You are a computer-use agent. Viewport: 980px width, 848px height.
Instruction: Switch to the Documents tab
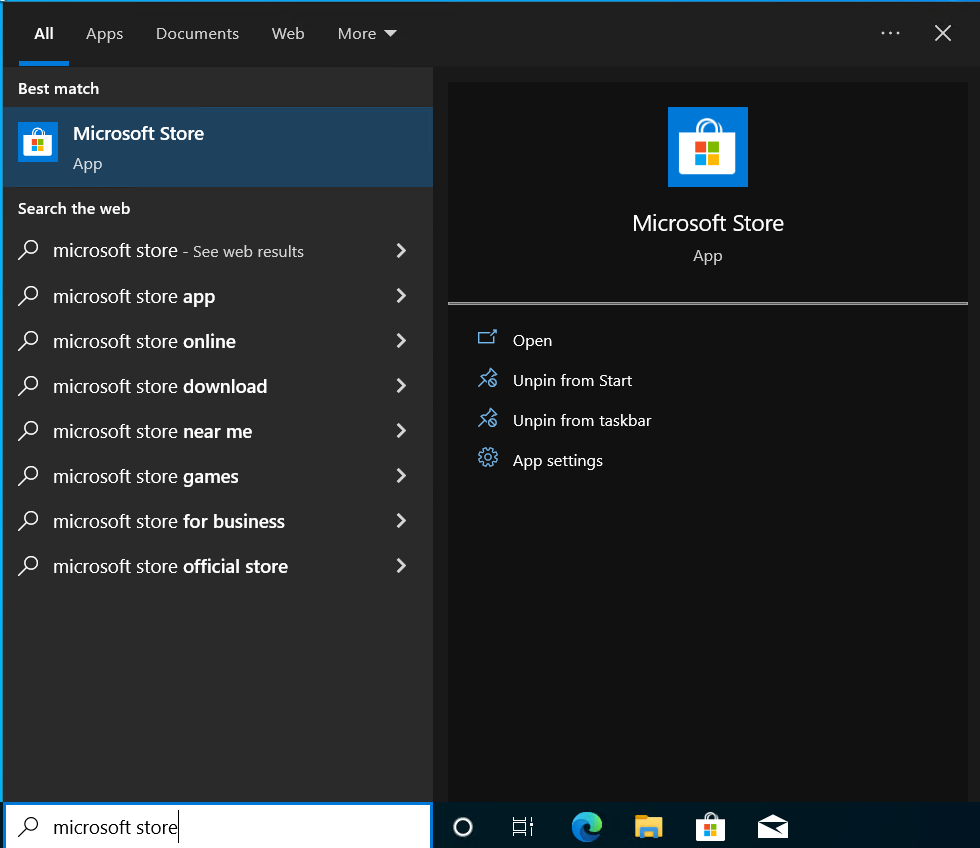pyautogui.click(x=197, y=33)
